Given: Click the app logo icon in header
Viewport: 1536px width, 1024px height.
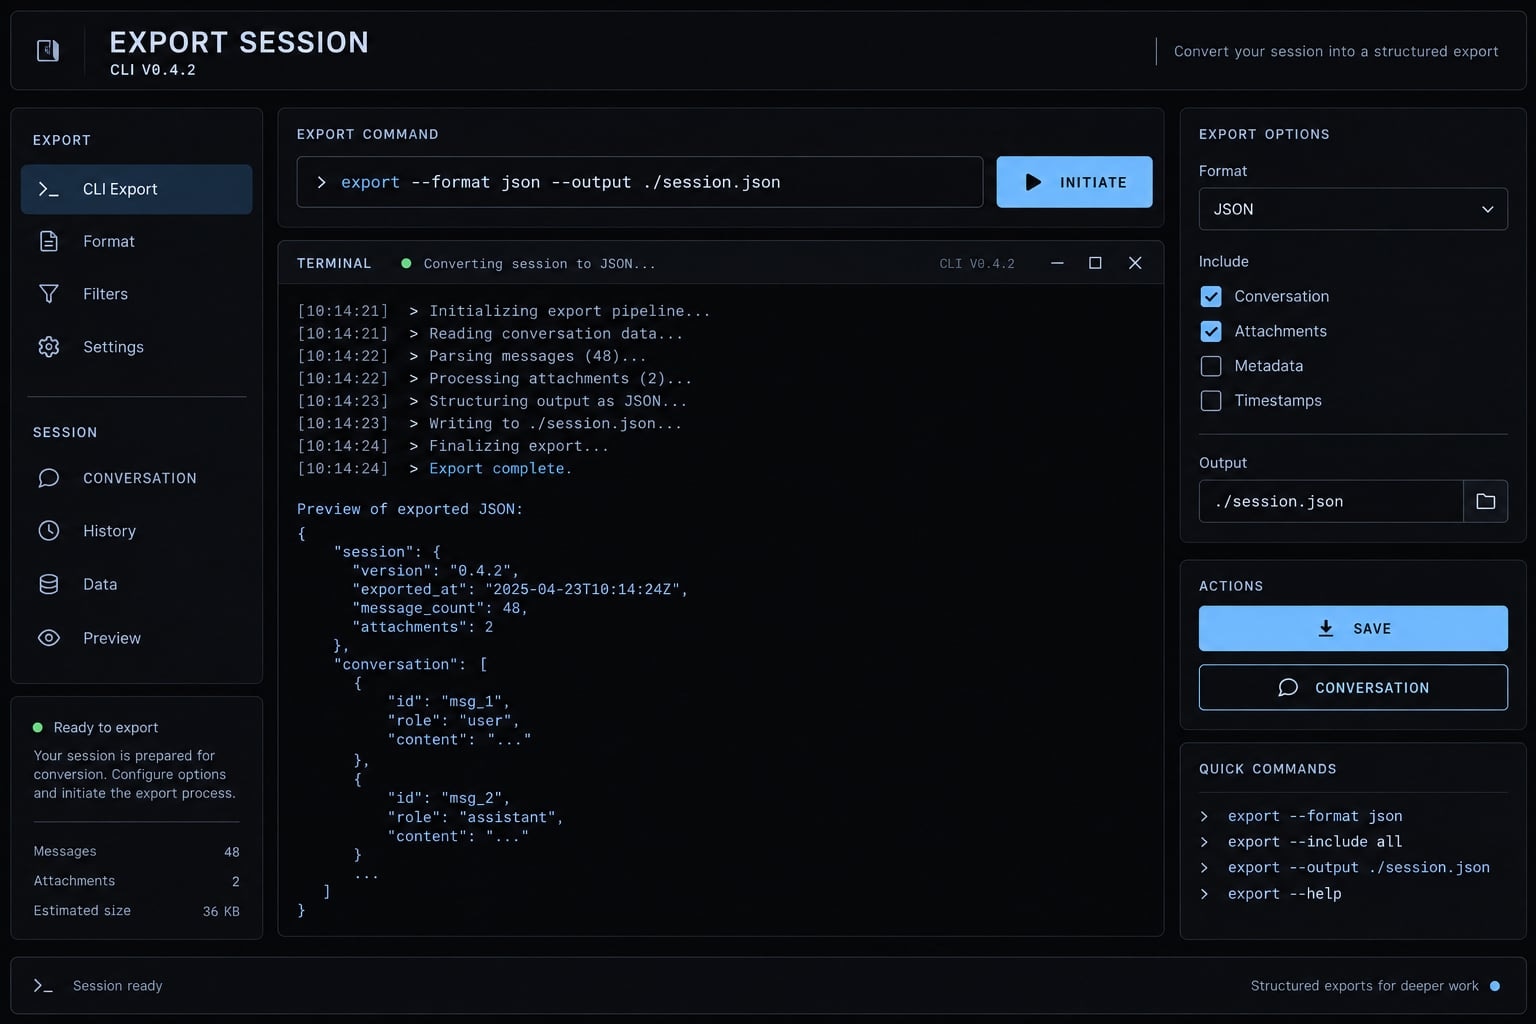Looking at the screenshot, I should pos(48,50).
